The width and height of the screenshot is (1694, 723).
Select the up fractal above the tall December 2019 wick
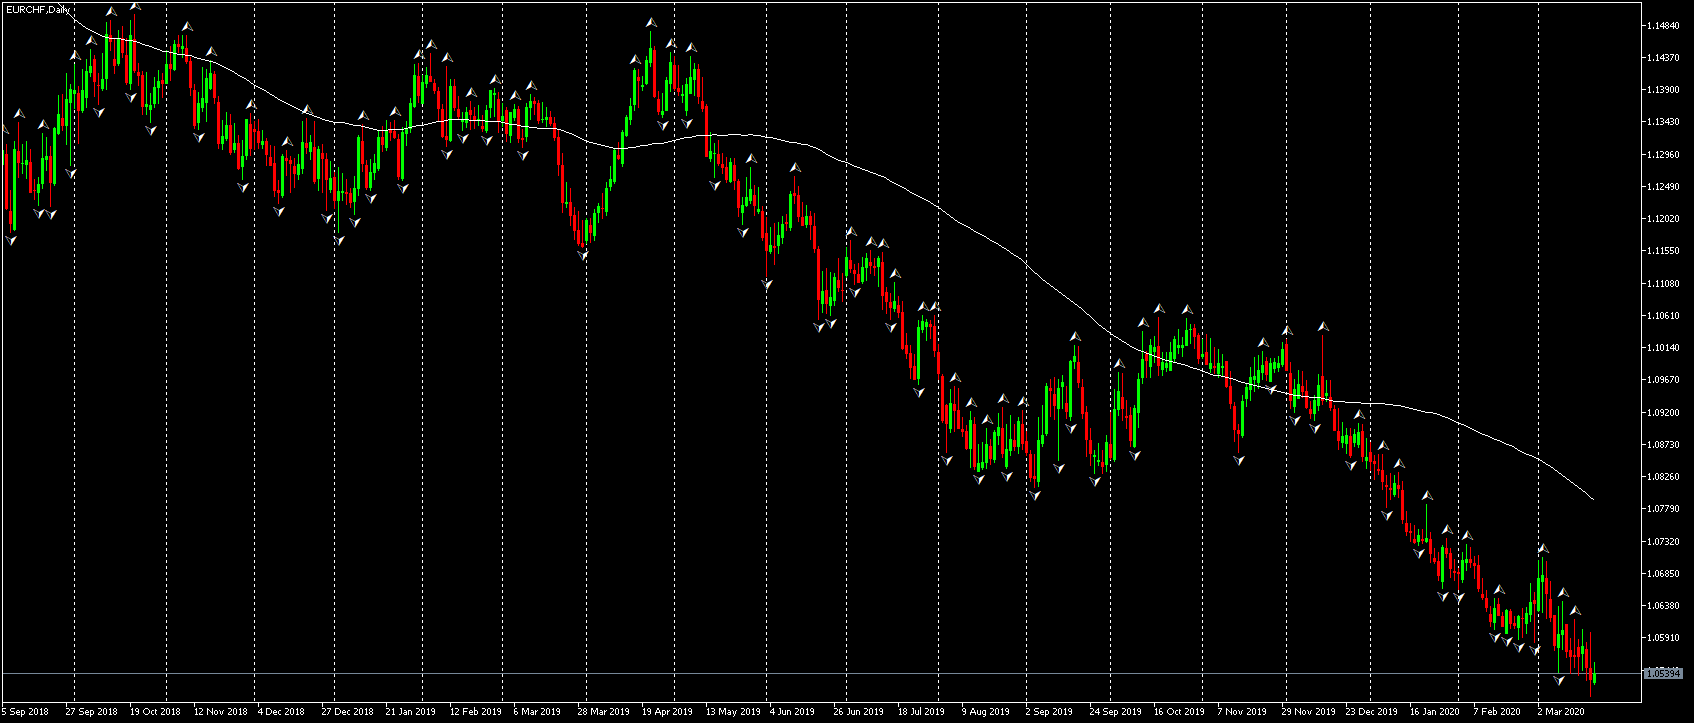tap(1323, 326)
